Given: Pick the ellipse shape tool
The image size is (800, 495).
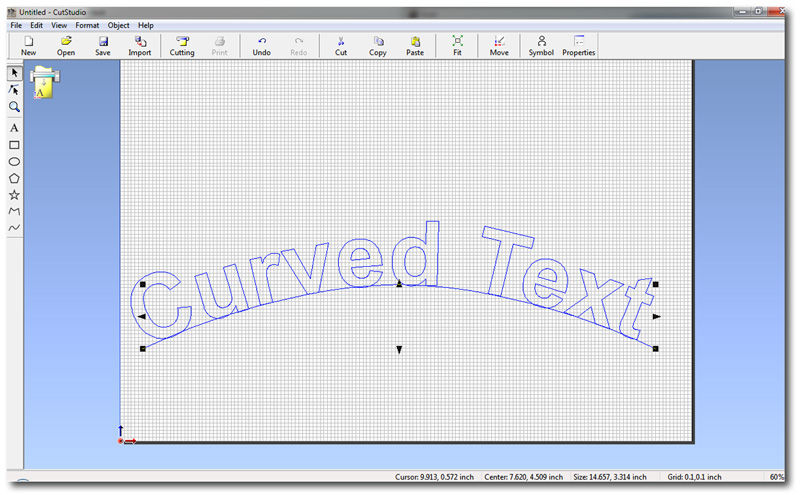Looking at the screenshot, I should coord(15,161).
